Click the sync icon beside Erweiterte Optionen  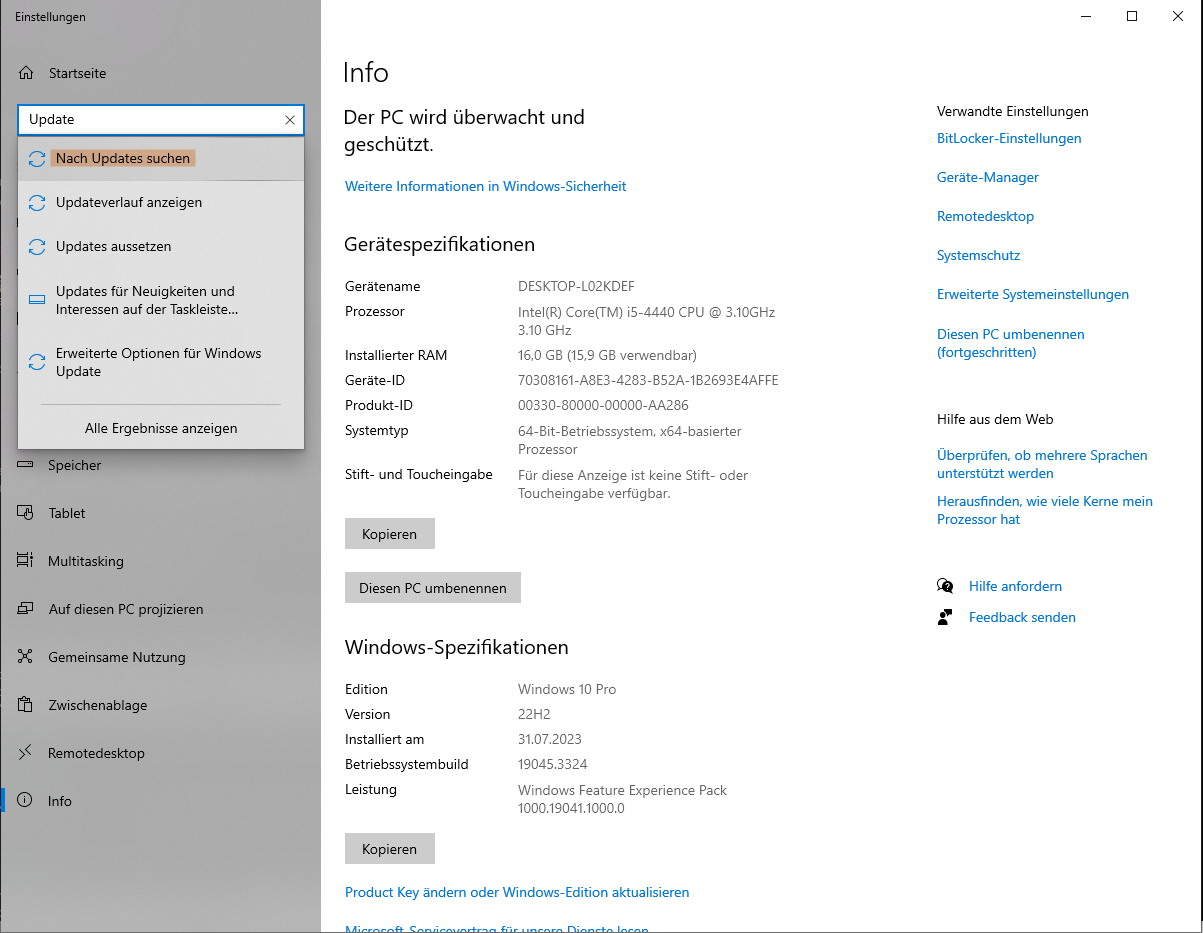[37, 363]
